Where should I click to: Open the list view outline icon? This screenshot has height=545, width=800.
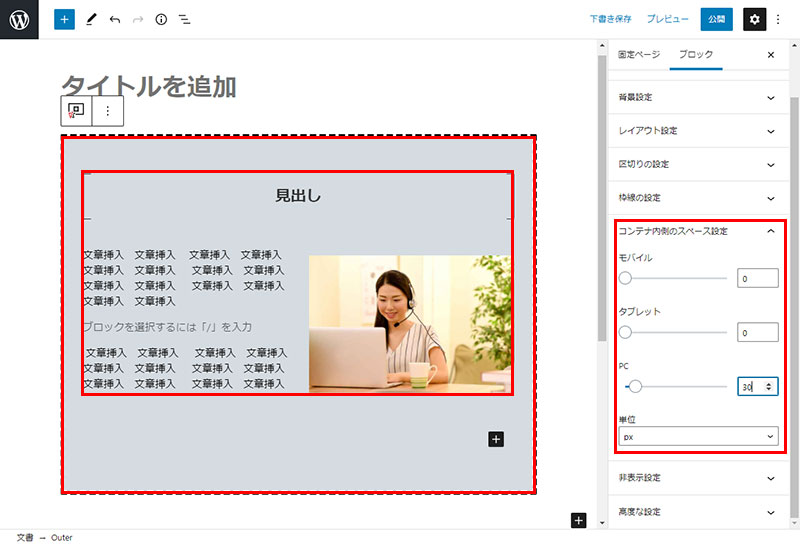pos(184,19)
